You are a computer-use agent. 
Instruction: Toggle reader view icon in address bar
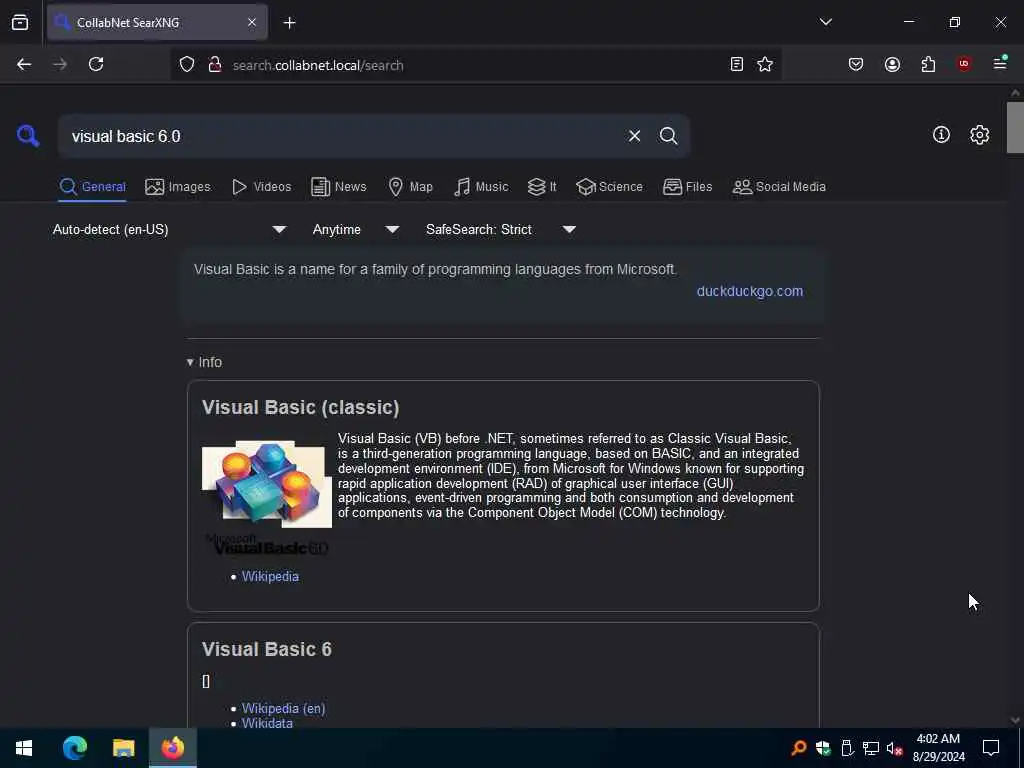coord(737,64)
